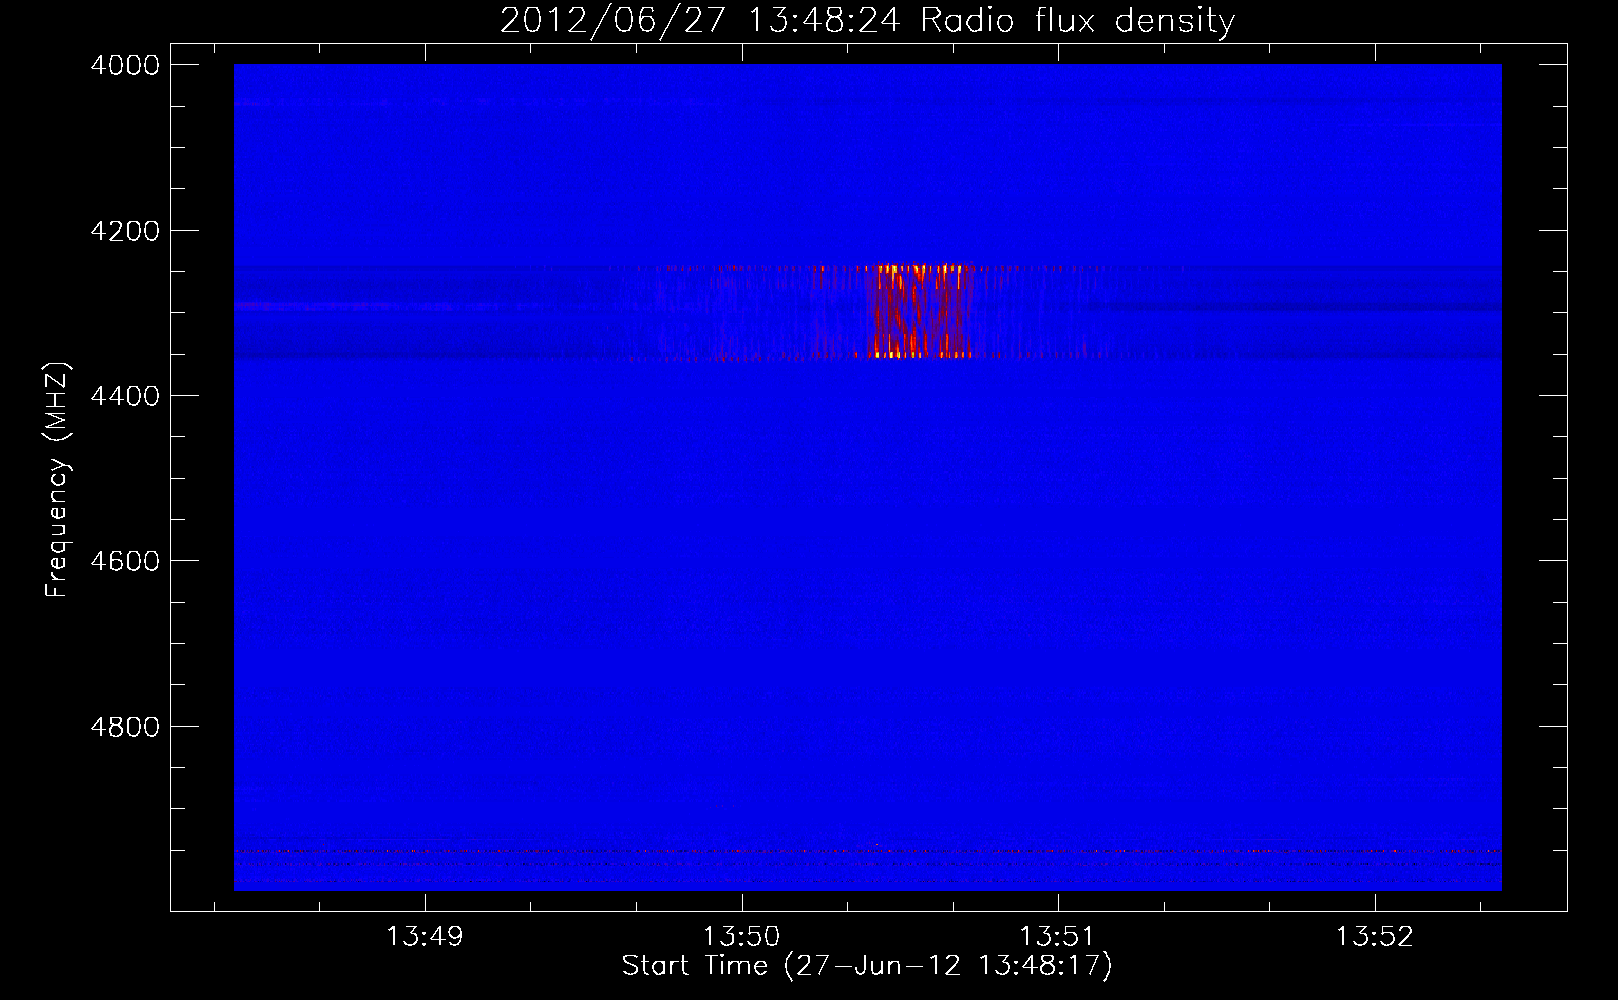Click the 'Start Time (27-Jun-12 13:48:17)' axis label
Viewport: 1618px width, 1000px height.
[x=867, y=966]
